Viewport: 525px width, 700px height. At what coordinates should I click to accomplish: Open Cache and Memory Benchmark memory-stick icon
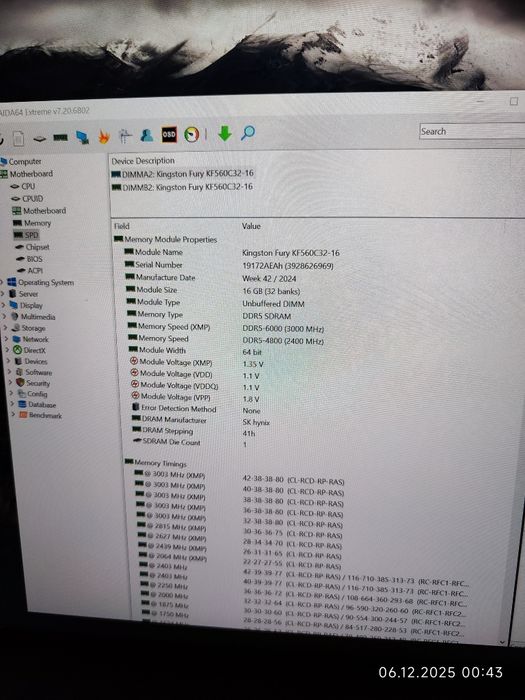point(60,138)
